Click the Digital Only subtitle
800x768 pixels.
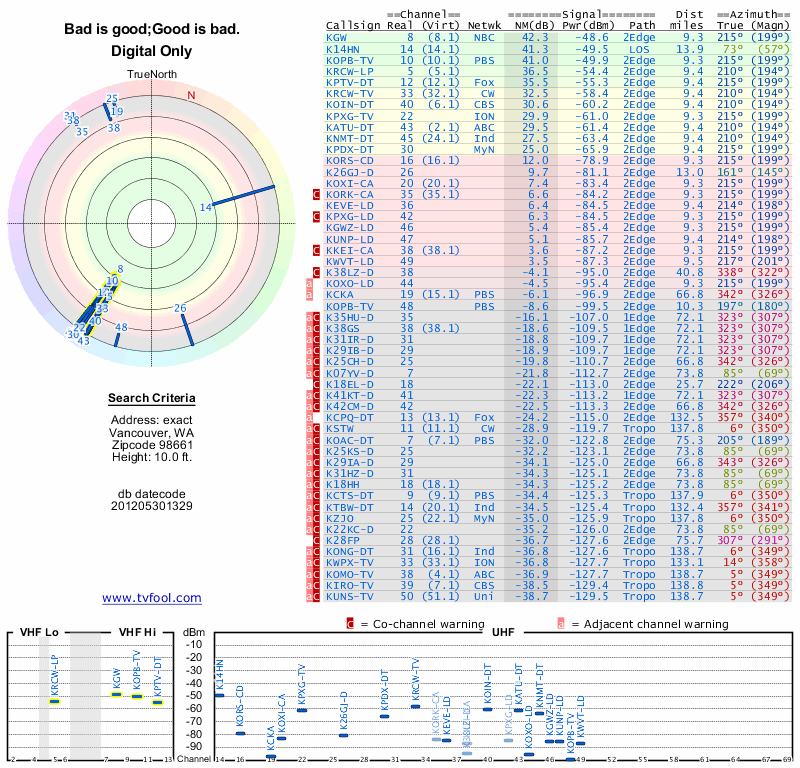click(x=152, y=51)
